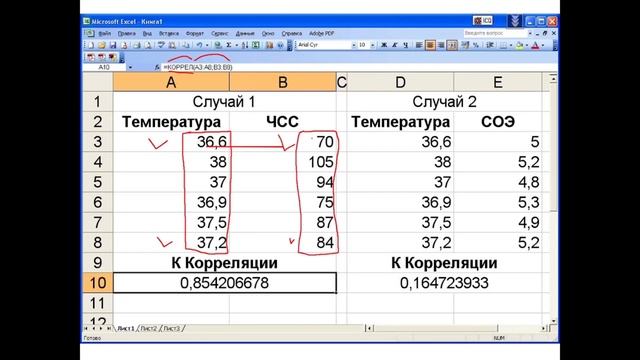The image size is (640, 360).
Task: Apply Currency number format
Action: point(465,45)
